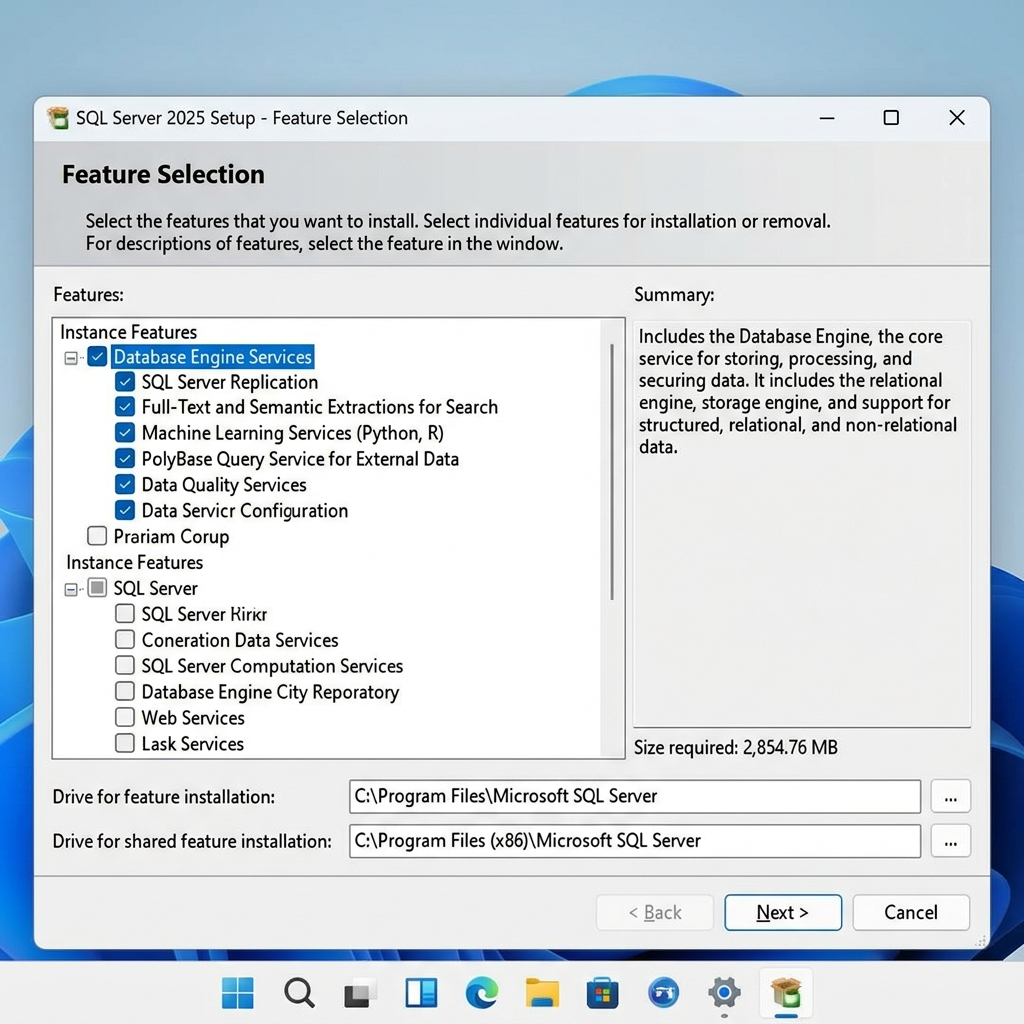Click the disabled < Back button
This screenshot has height=1024, width=1024.
point(654,912)
